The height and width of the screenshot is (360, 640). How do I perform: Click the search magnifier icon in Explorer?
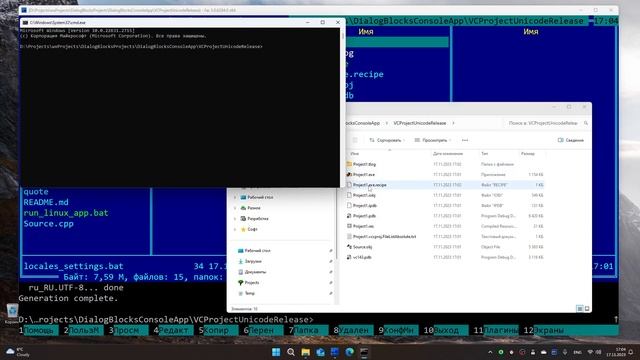click(586, 123)
